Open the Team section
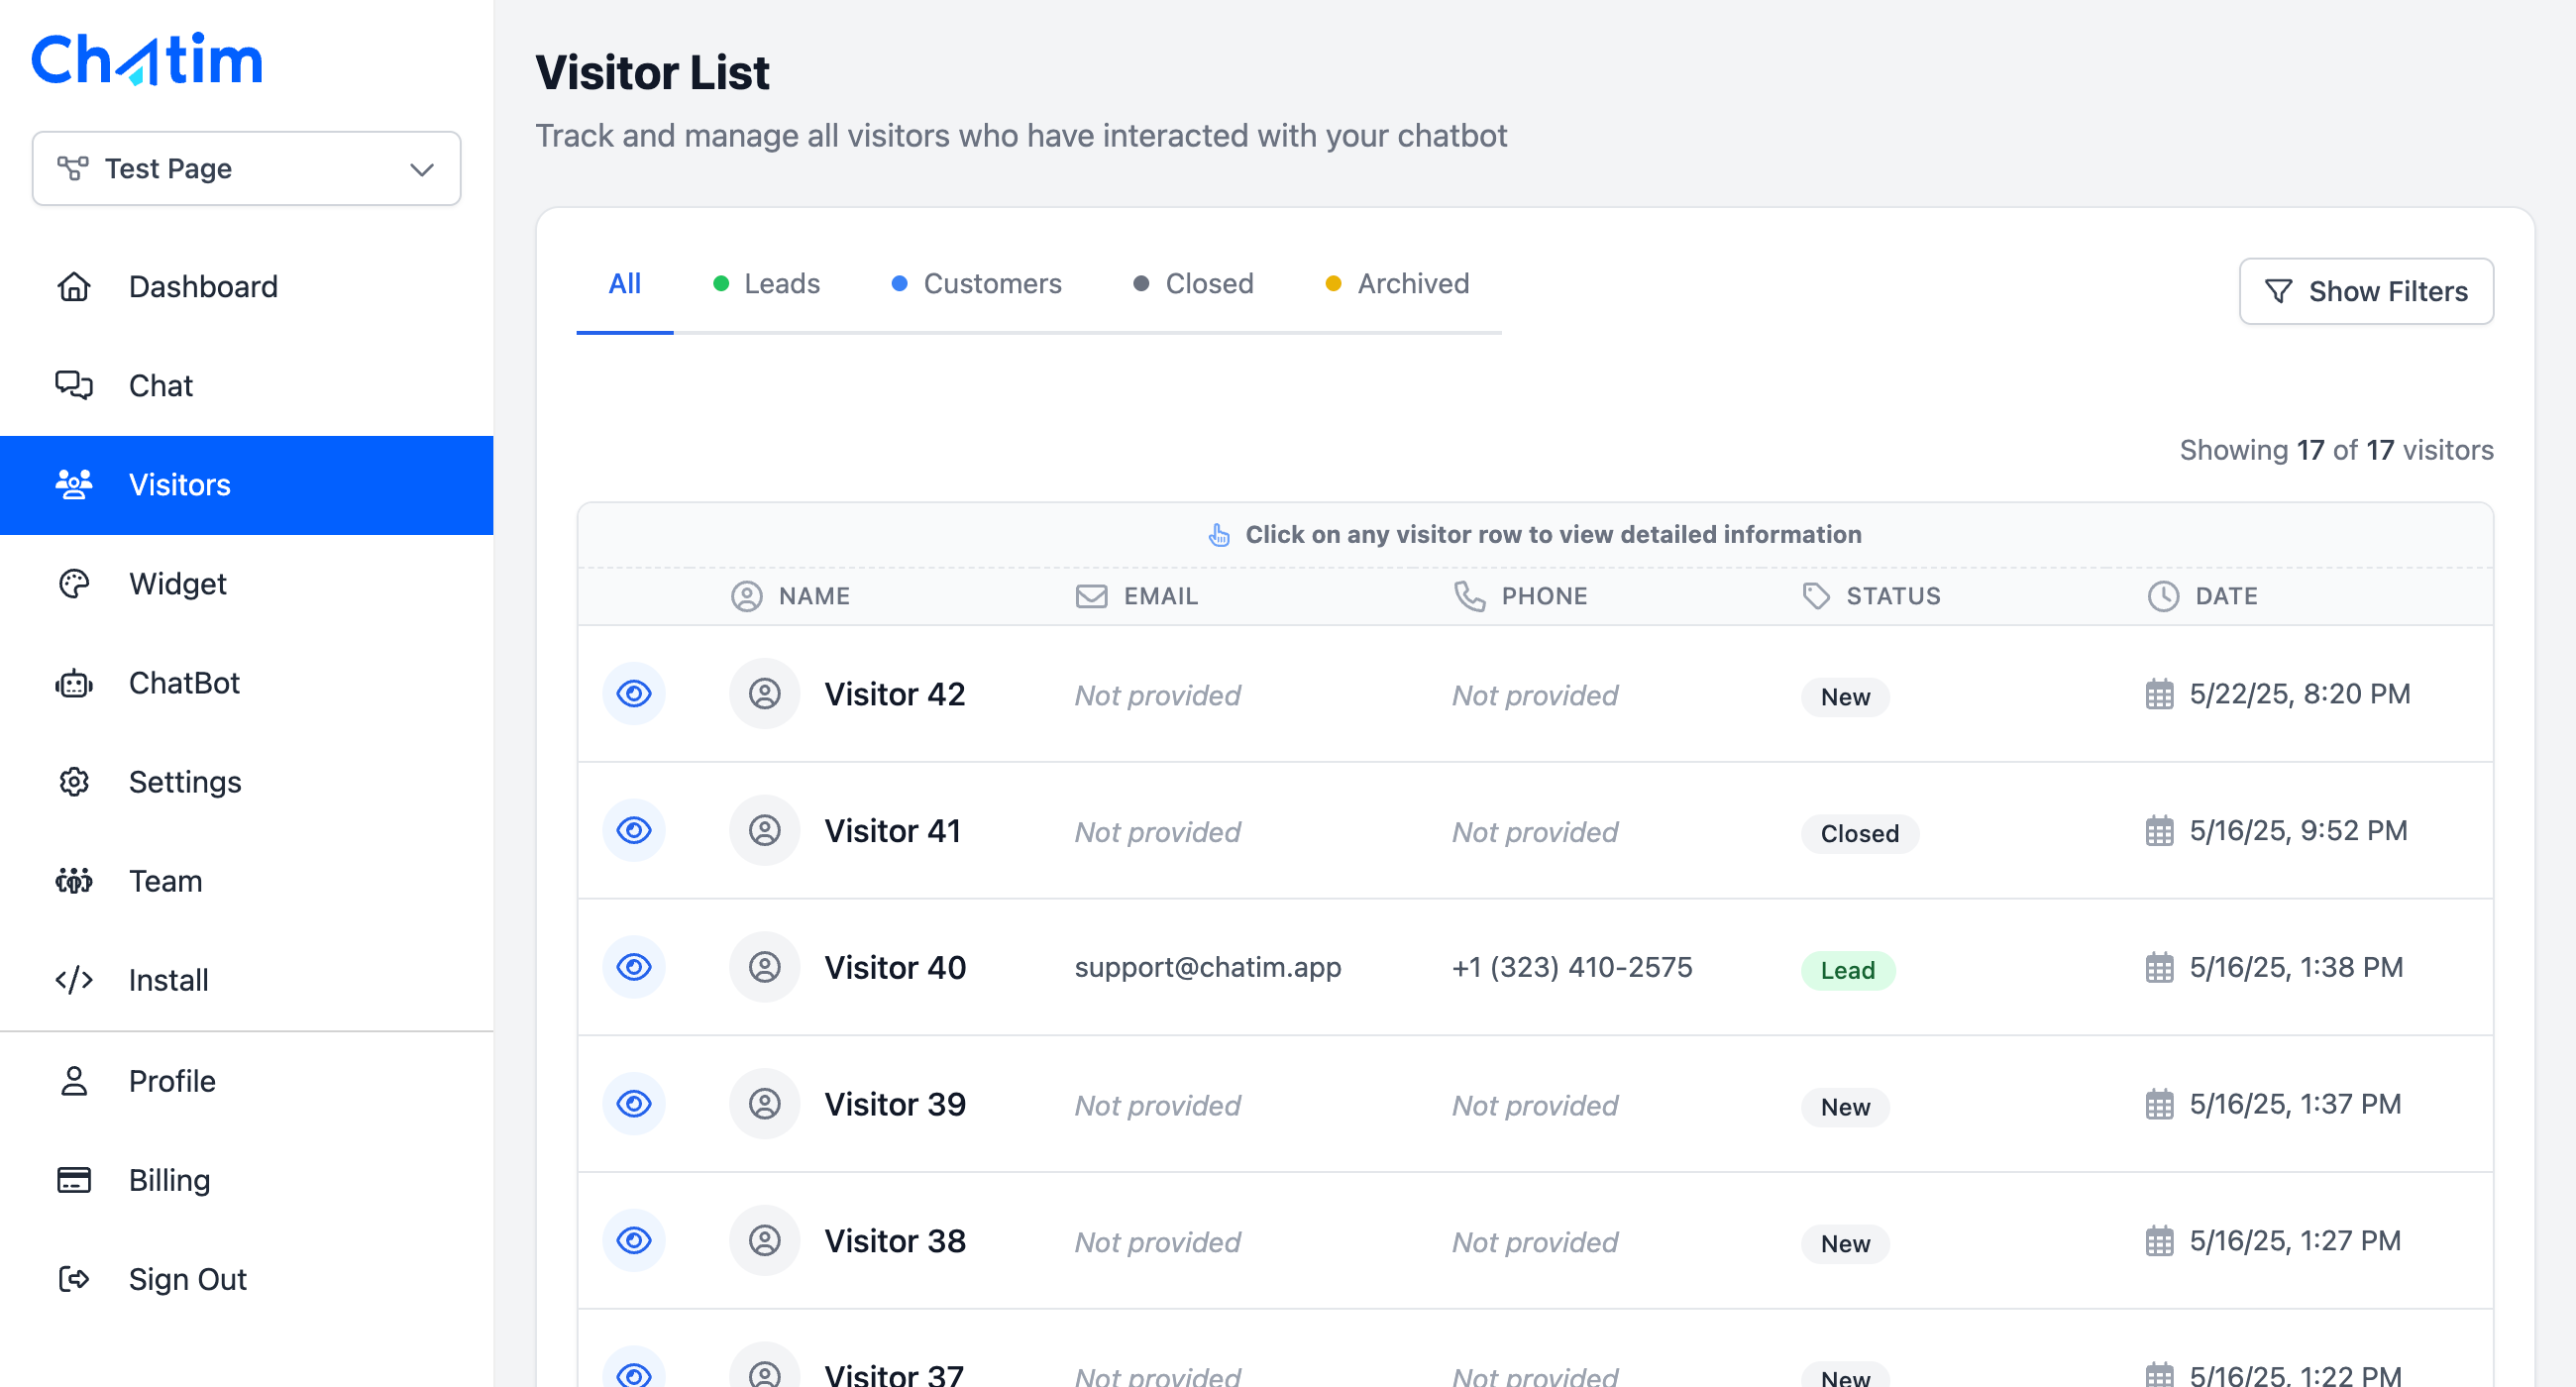 (x=164, y=881)
